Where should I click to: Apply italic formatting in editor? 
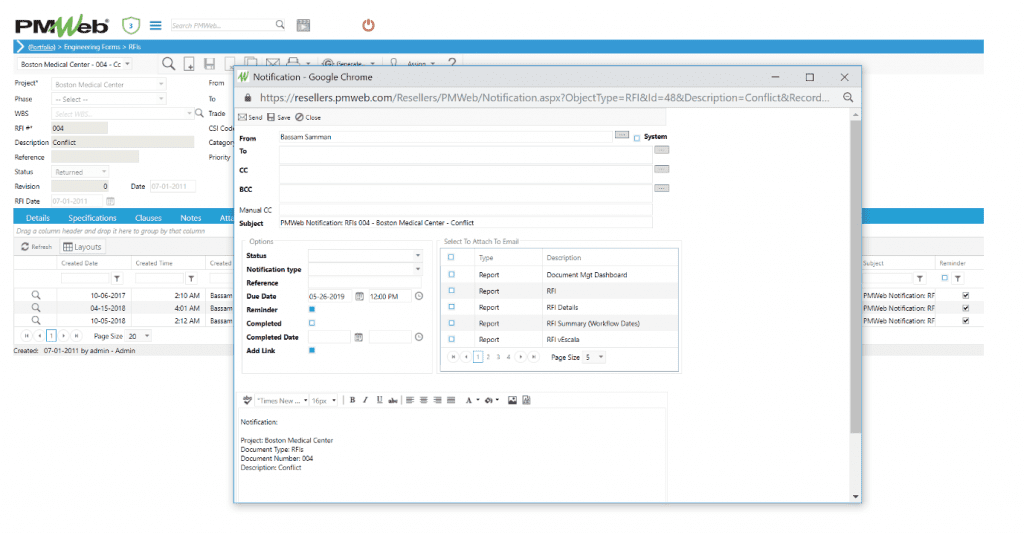pos(365,400)
